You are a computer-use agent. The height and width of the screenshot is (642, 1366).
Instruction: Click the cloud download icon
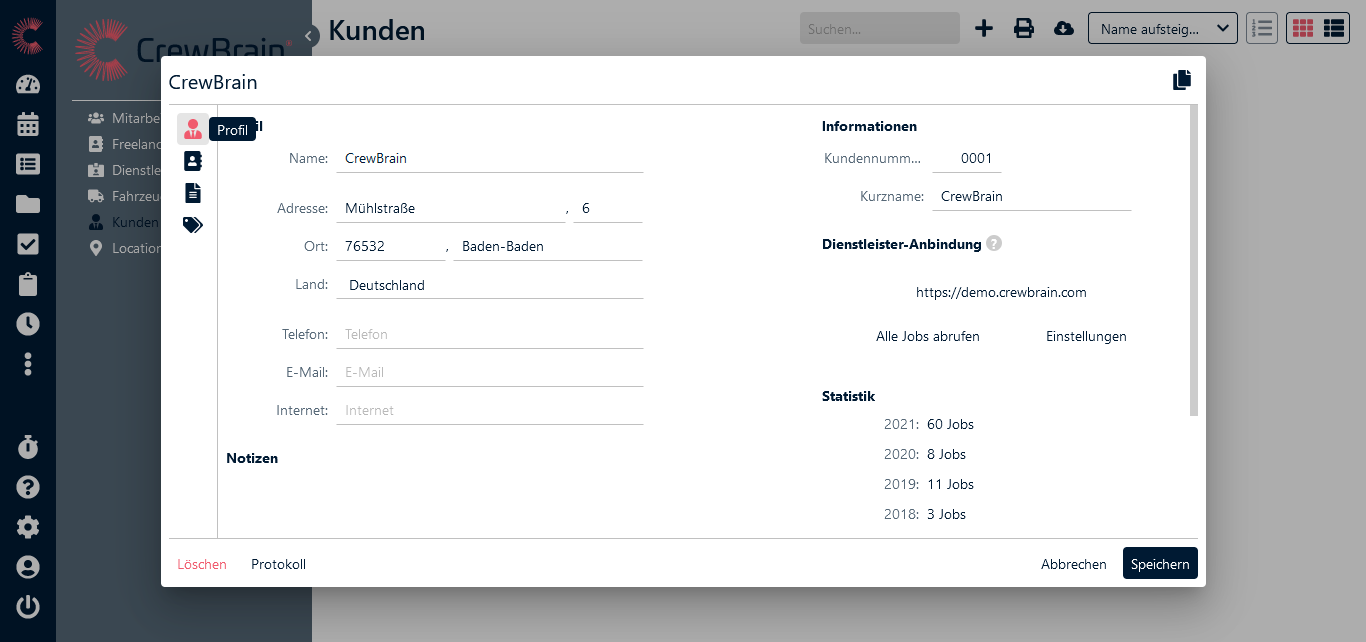[1064, 28]
